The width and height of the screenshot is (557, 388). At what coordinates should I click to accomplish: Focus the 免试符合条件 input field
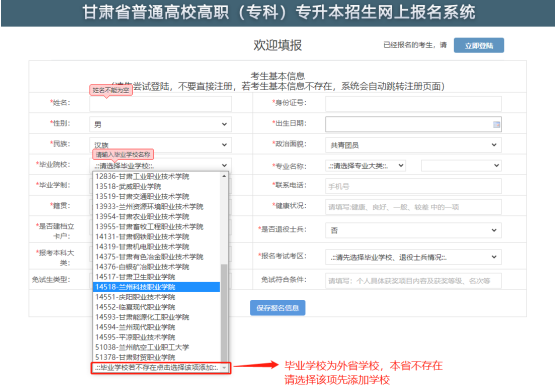pyautogui.click(x=413, y=281)
